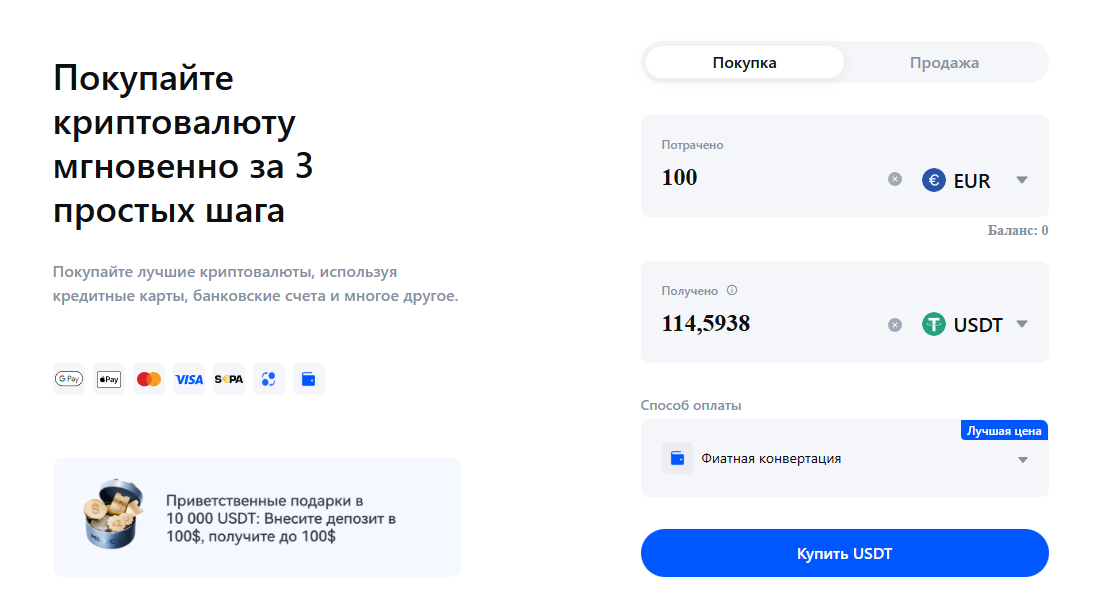Open the USDT cryptocurrency dropdown

pos(1022,324)
